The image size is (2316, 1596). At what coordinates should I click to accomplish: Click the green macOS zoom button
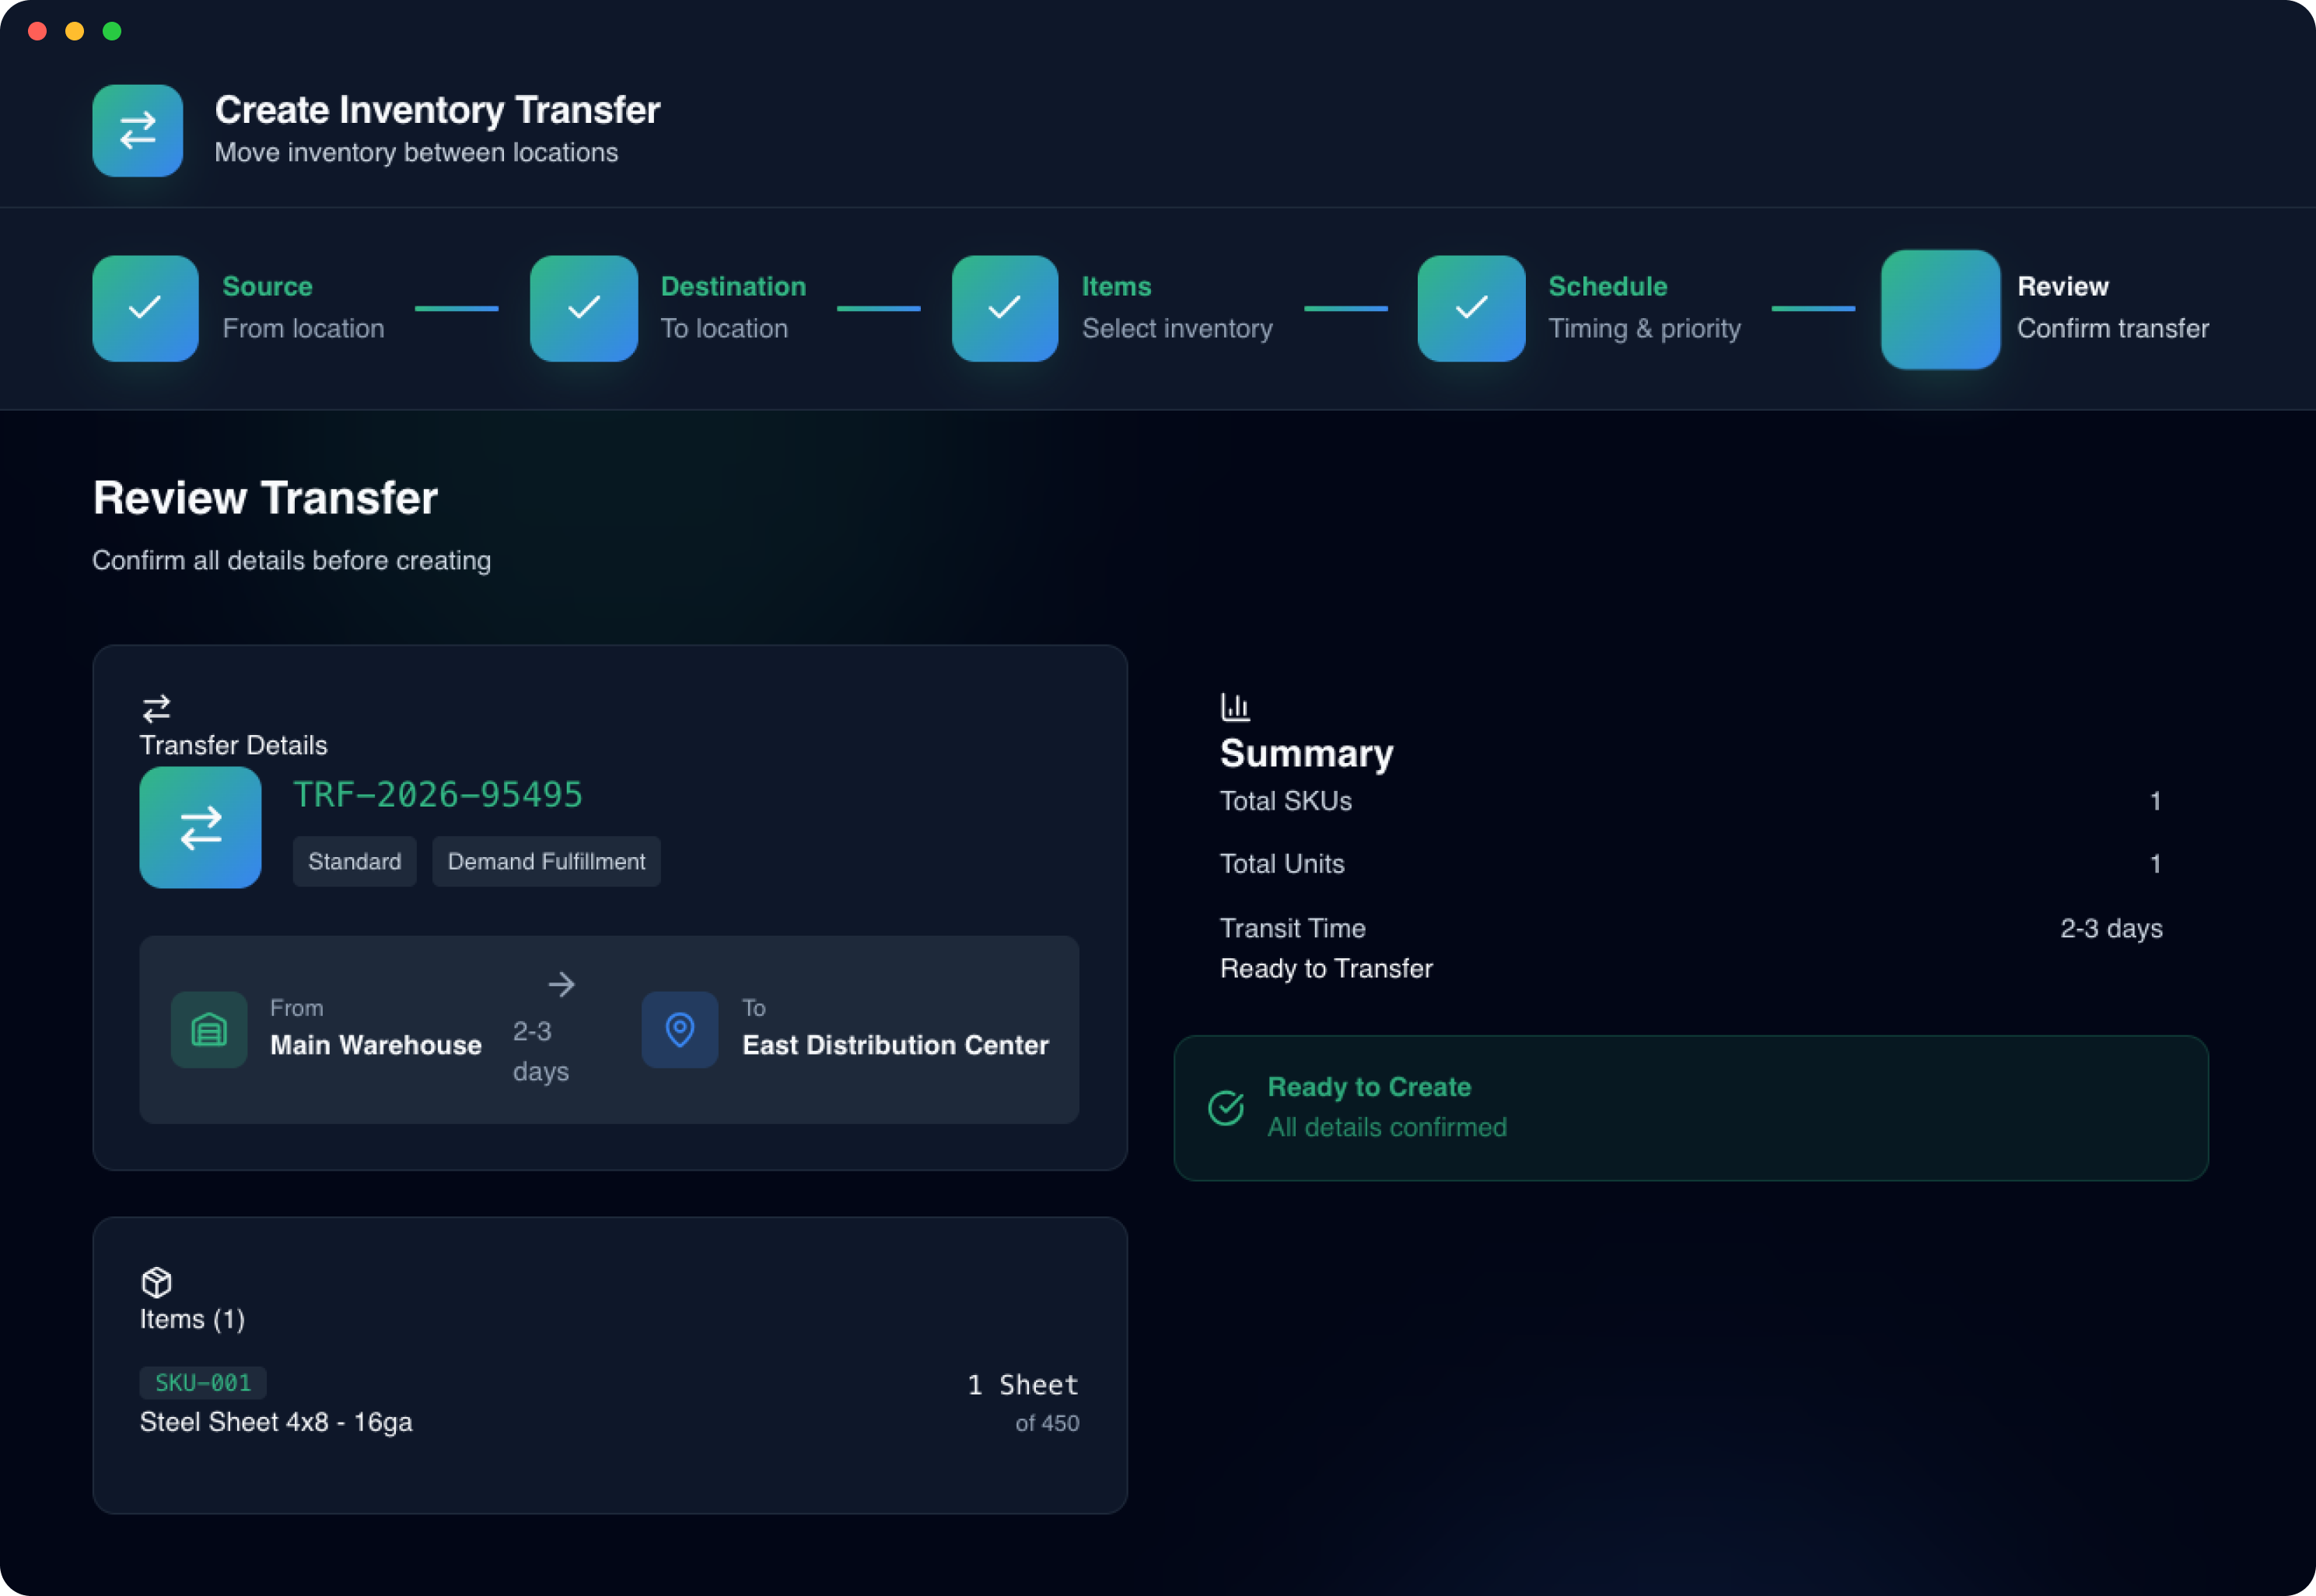[x=112, y=31]
